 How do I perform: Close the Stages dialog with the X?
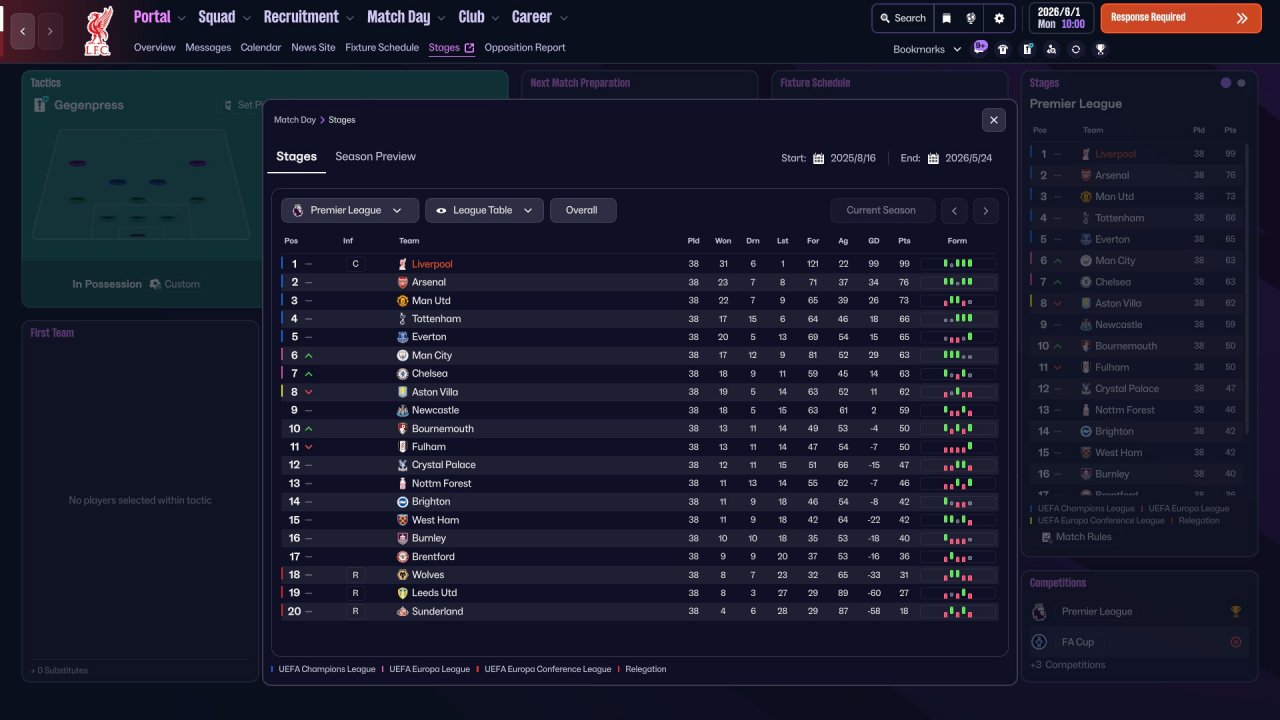pyautogui.click(x=993, y=120)
